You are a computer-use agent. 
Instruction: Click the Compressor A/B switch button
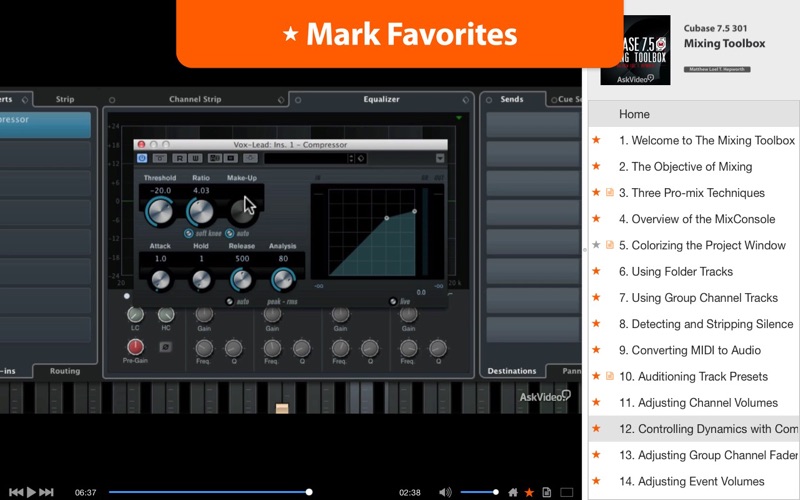(215, 159)
